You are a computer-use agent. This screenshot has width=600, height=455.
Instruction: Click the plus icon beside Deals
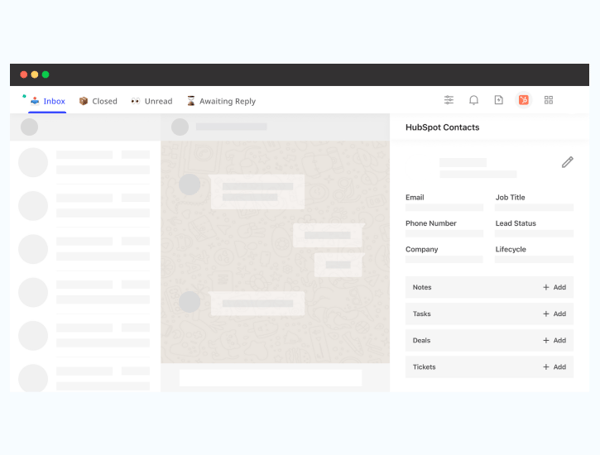click(x=546, y=340)
